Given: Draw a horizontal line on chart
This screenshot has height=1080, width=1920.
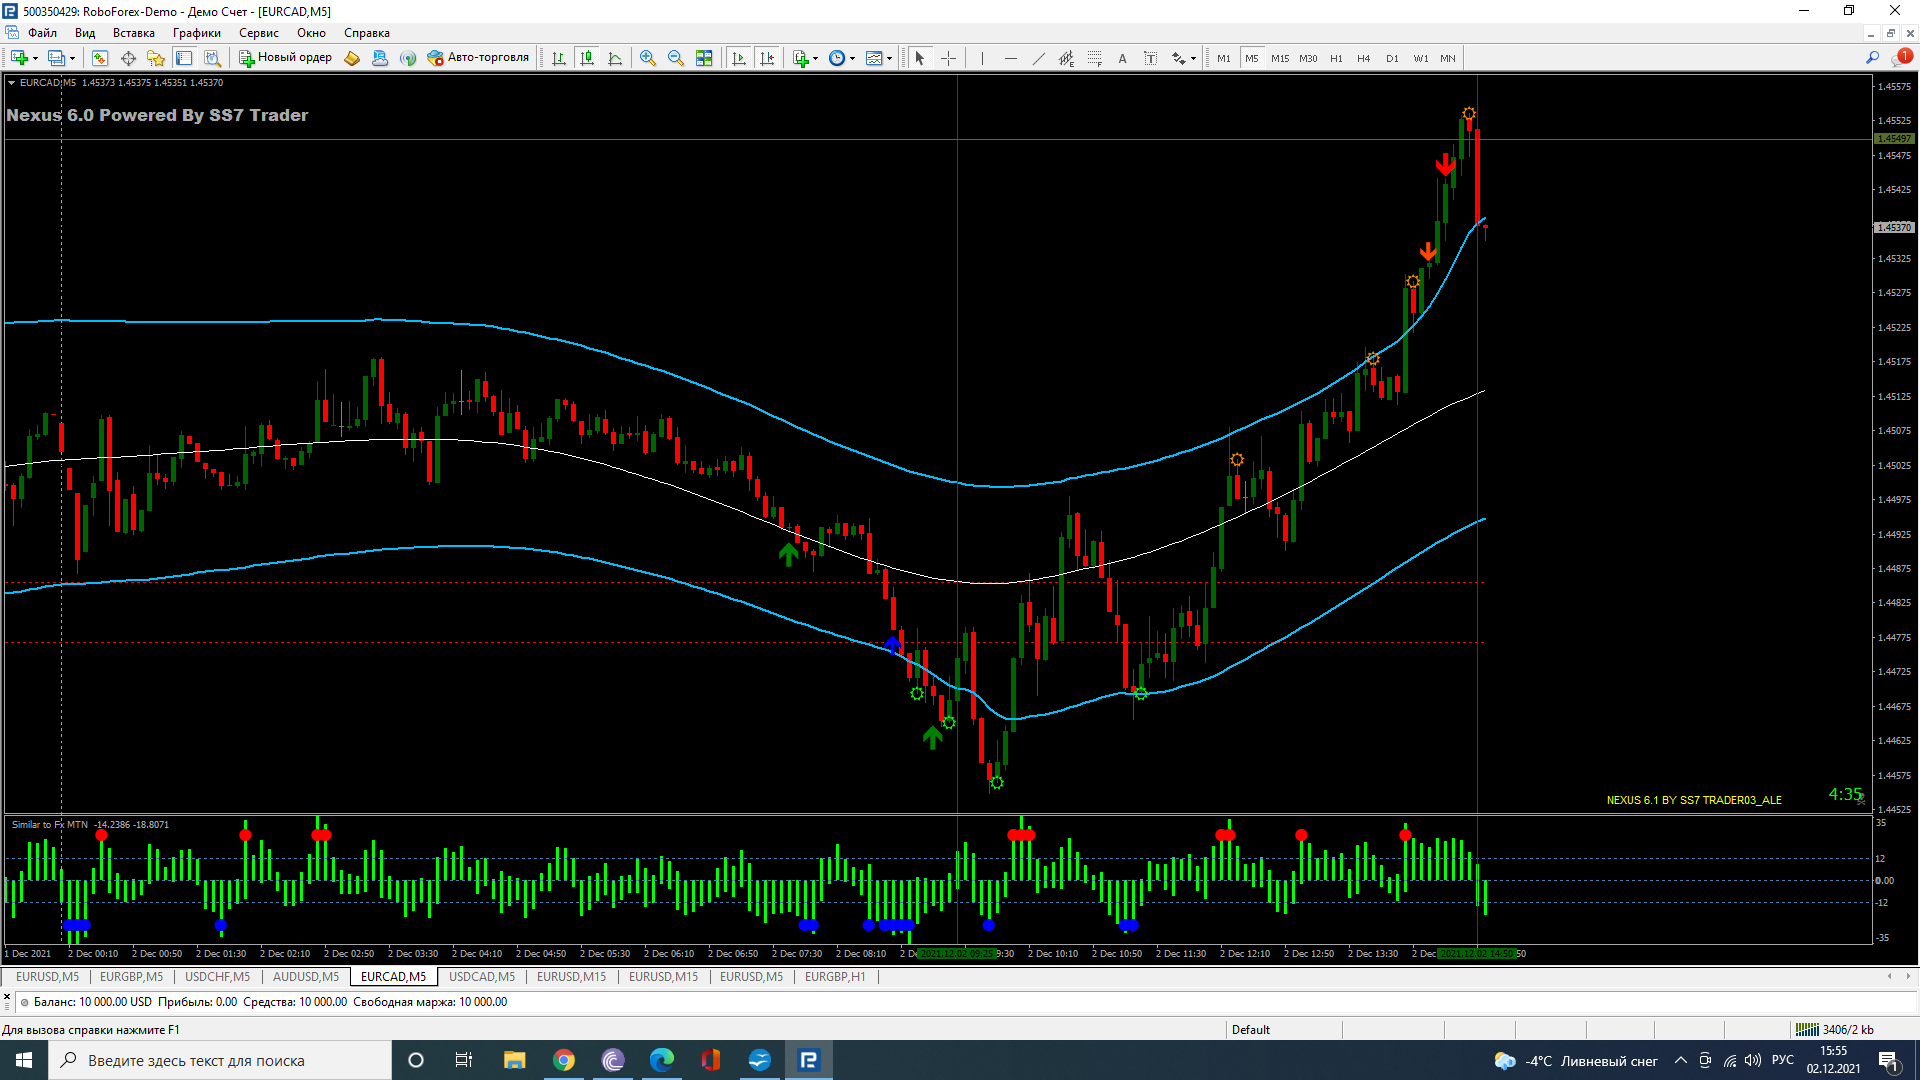Looking at the screenshot, I should pos(1011,58).
